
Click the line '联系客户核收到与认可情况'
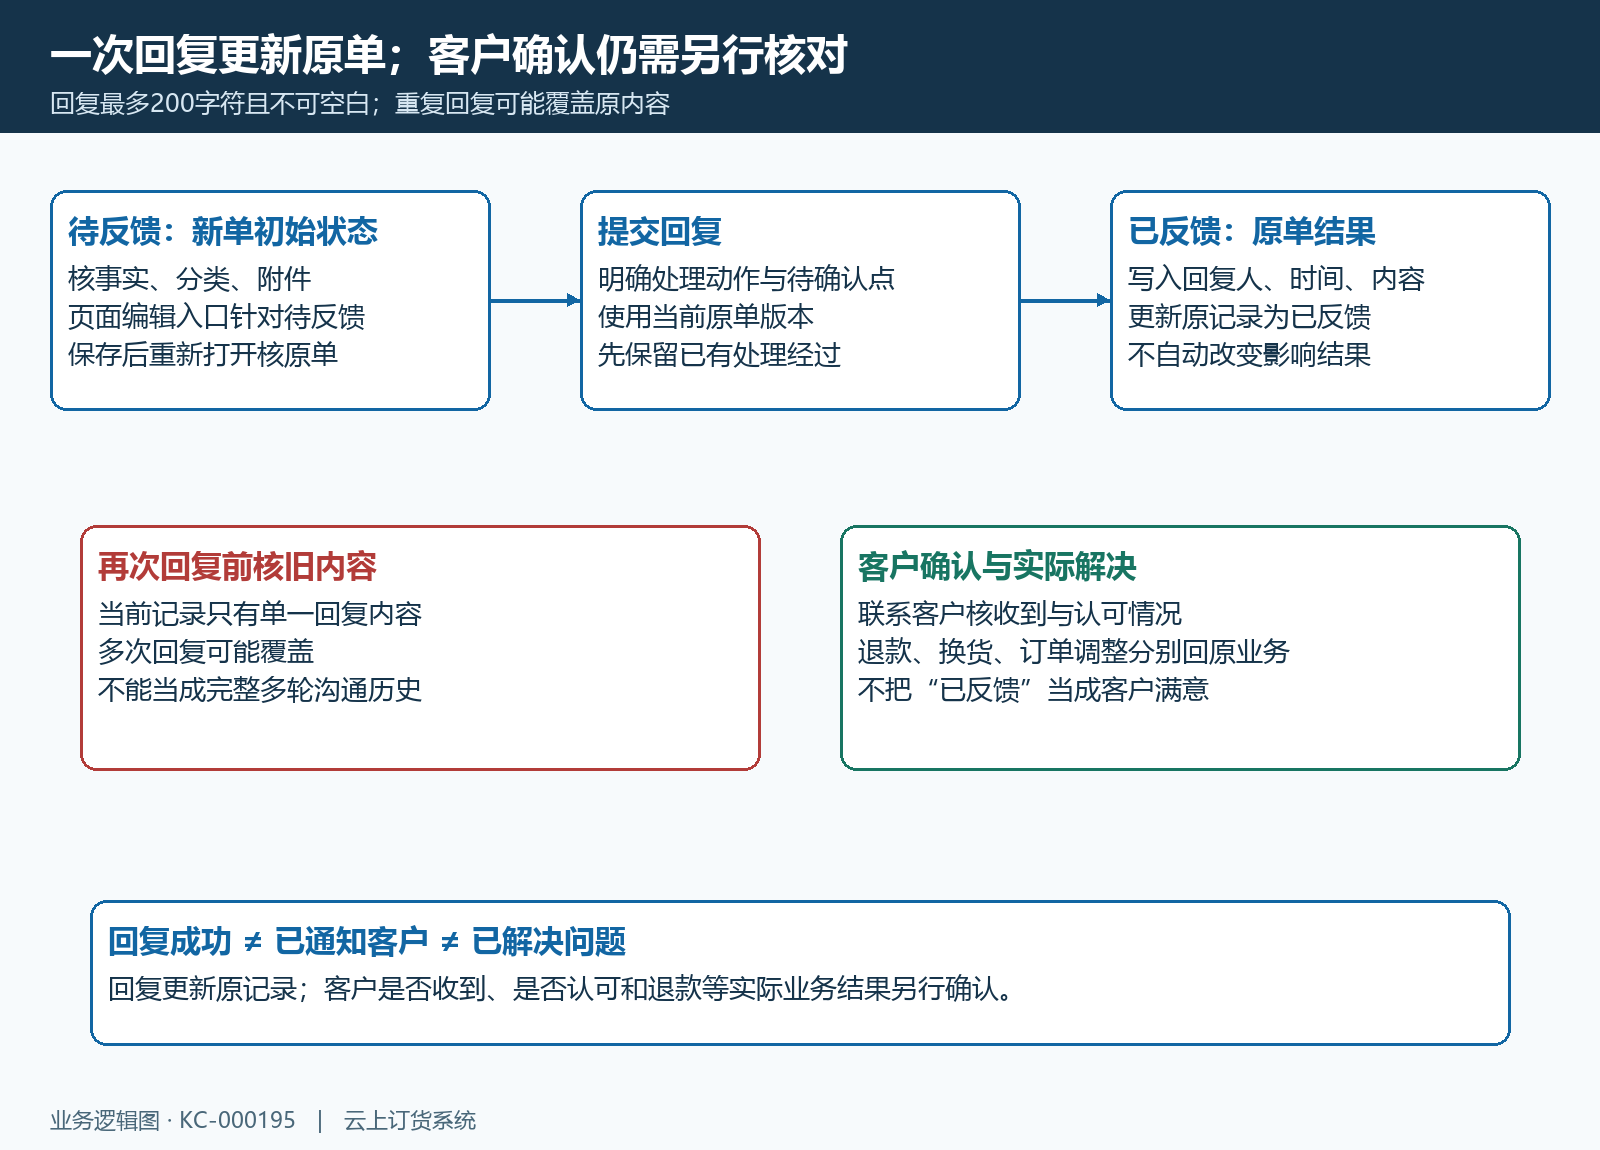pos(1020,614)
